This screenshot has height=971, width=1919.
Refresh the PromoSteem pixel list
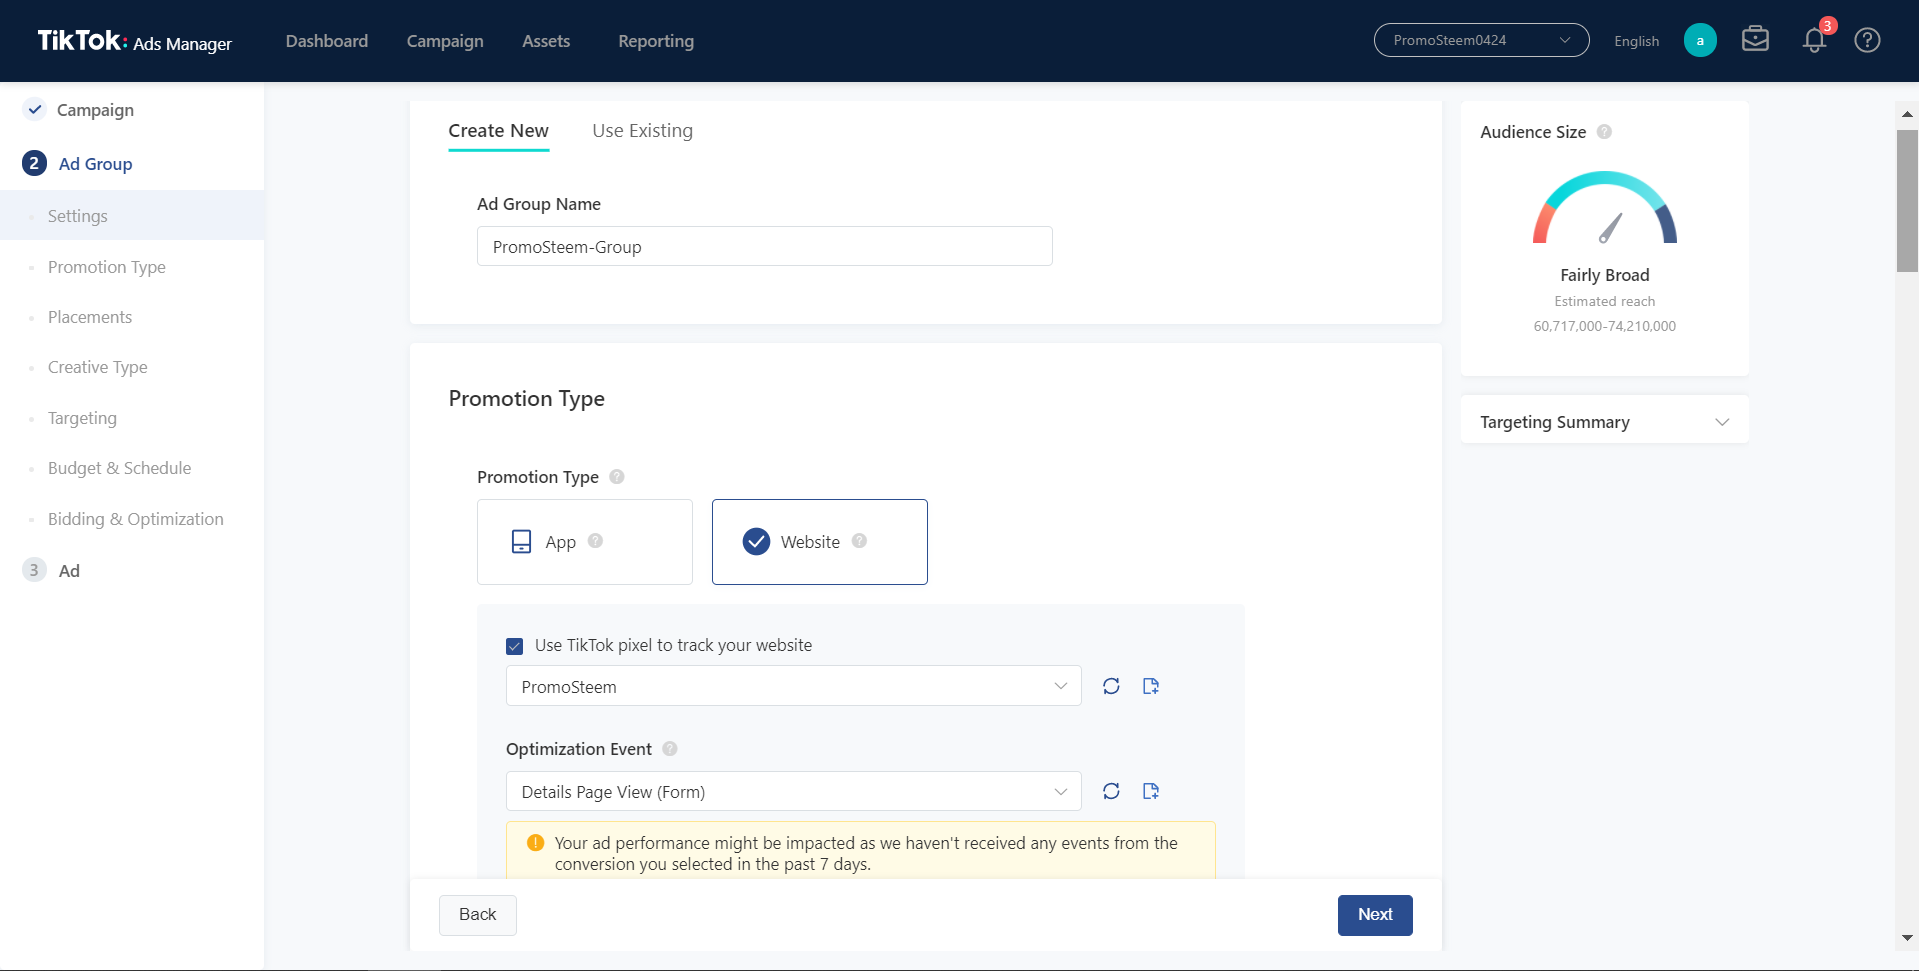pyautogui.click(x=1111, y=686)
